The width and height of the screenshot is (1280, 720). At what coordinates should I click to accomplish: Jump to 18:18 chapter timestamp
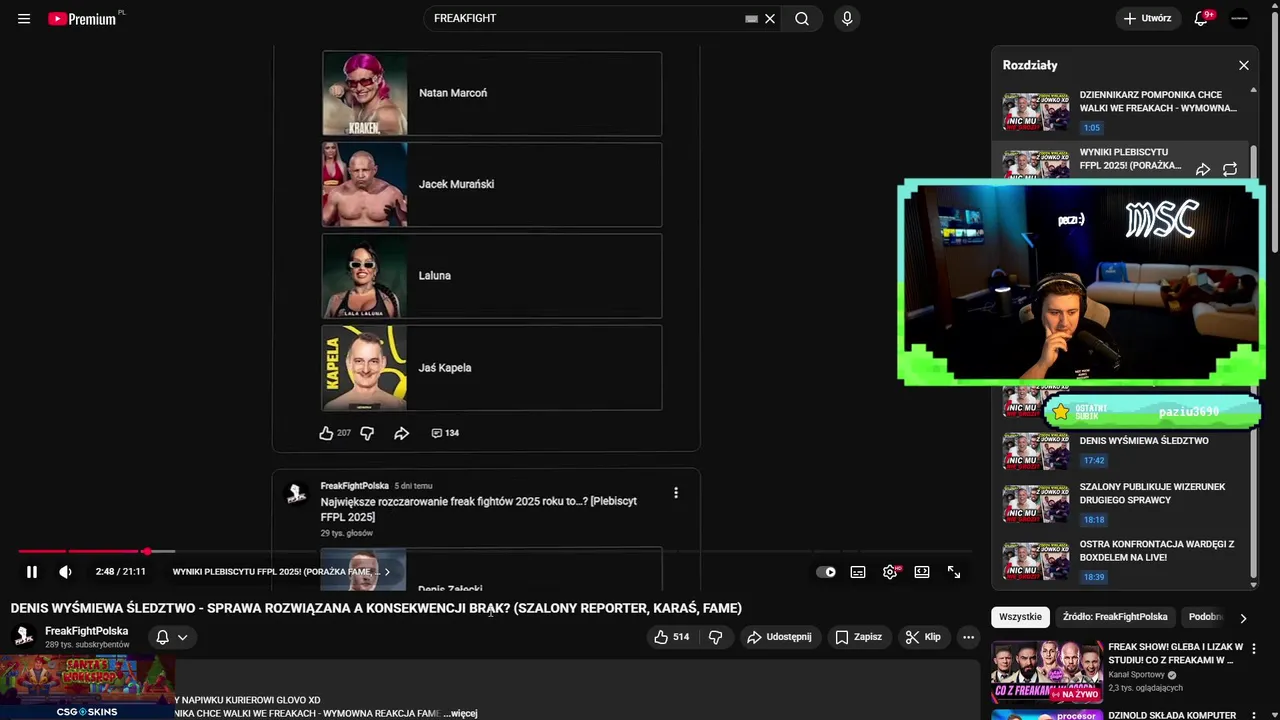[x=1094, y=520]
